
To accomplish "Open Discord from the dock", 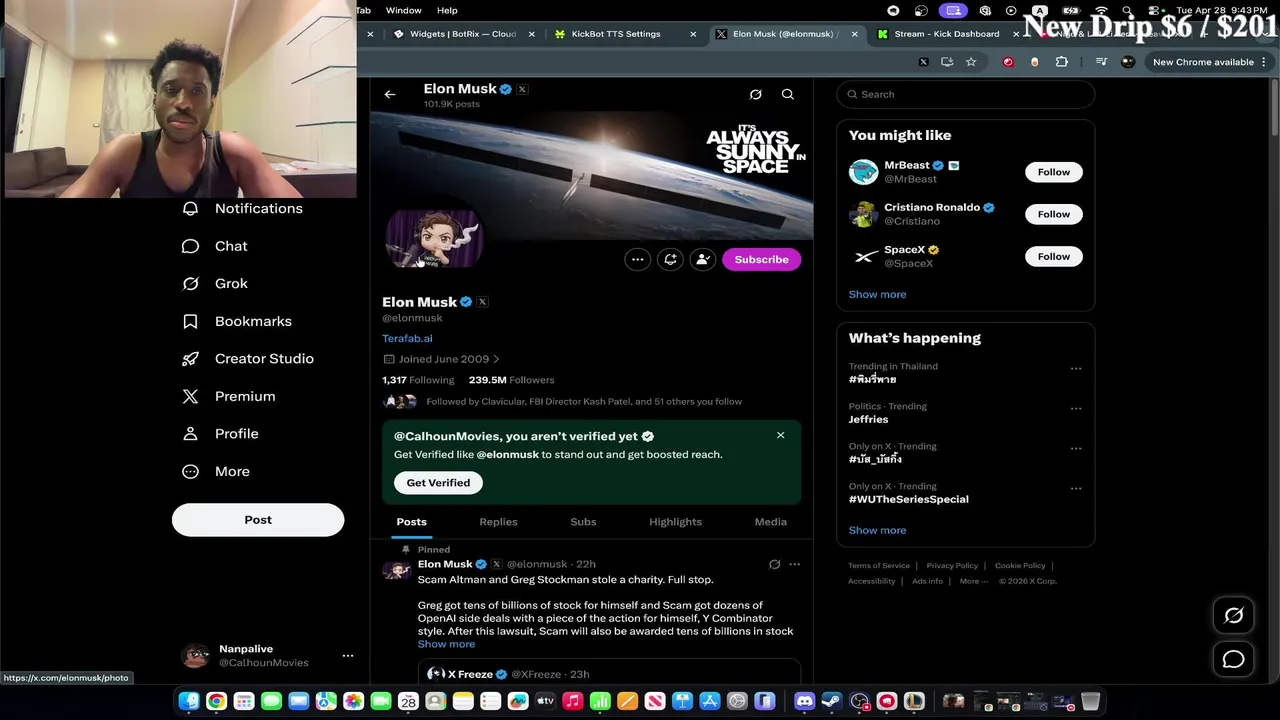I will point(804,702).
